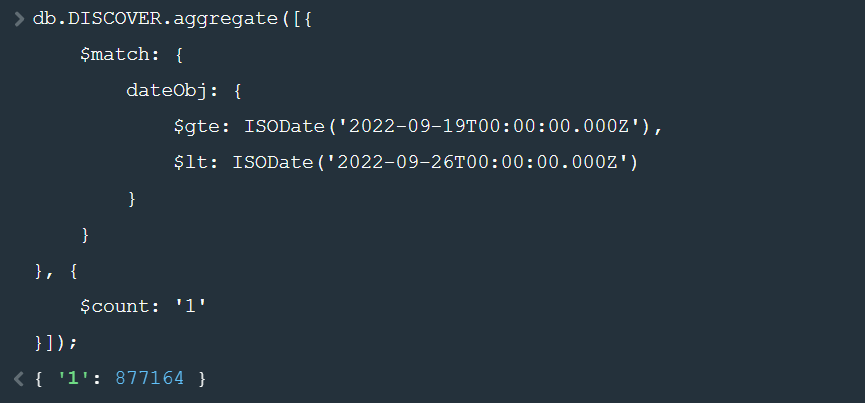Click the db prefix at command start
The height and width of the screenshot is (403, 865).
click(x=44, y=20)
